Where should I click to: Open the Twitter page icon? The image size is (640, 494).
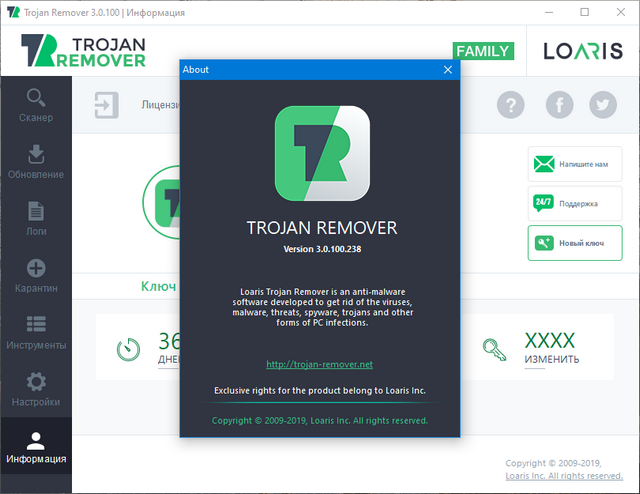pos(603,105)
